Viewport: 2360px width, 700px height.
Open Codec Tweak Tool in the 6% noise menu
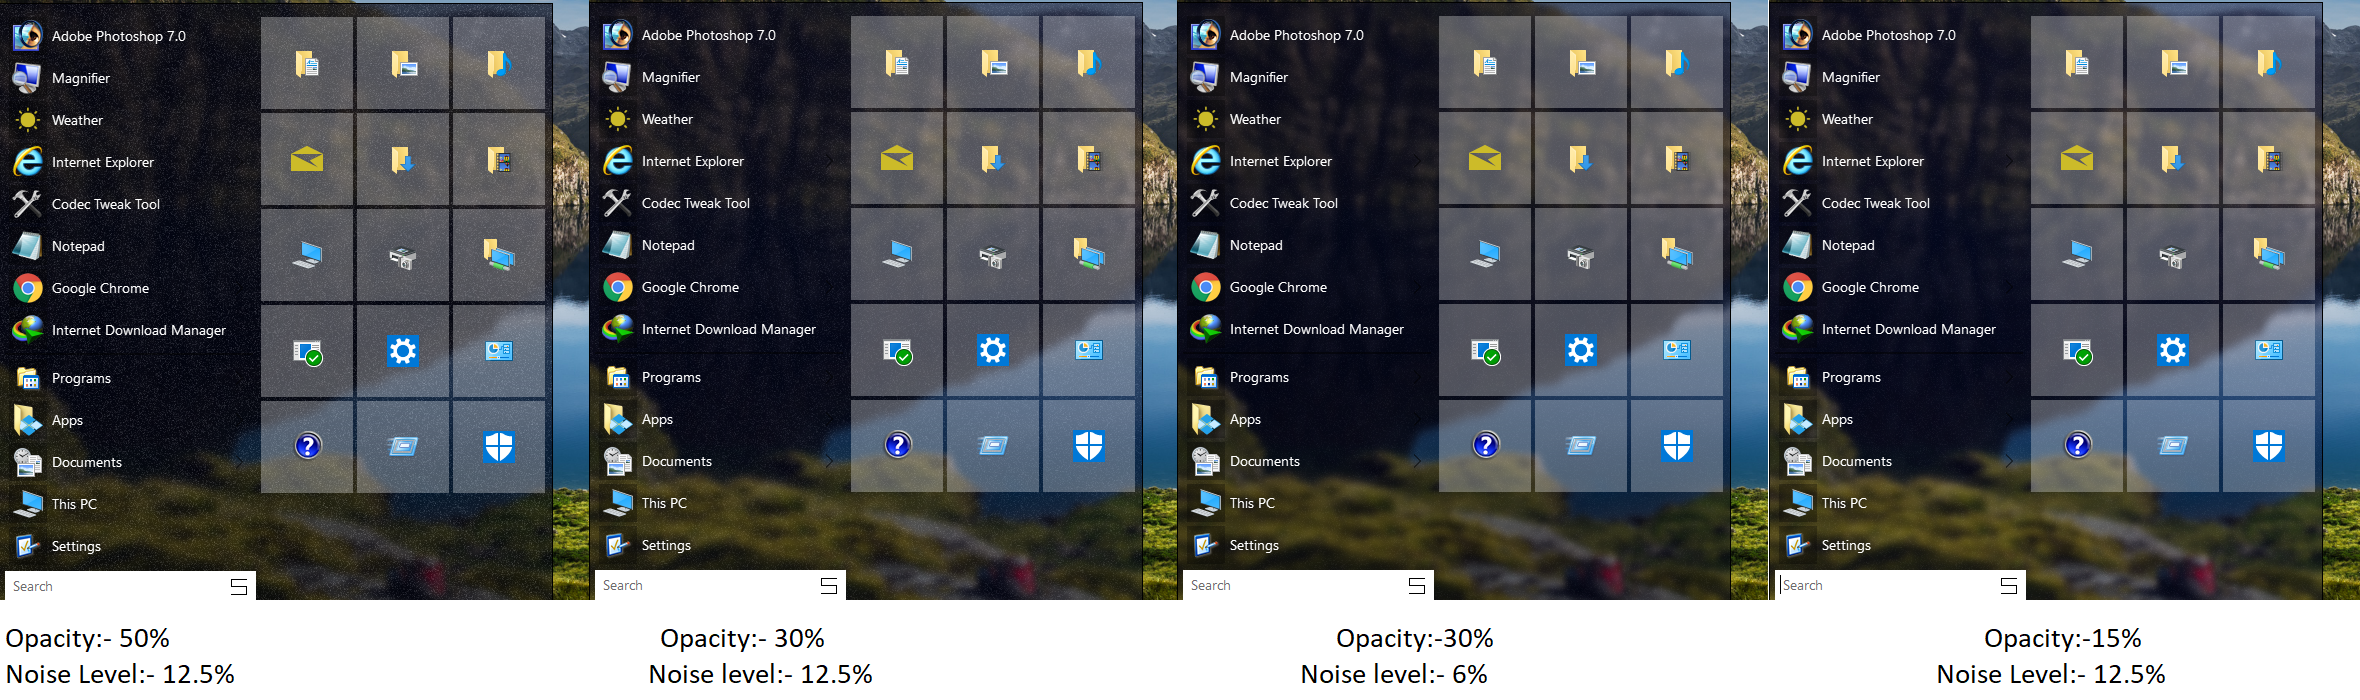(1283, 203)
